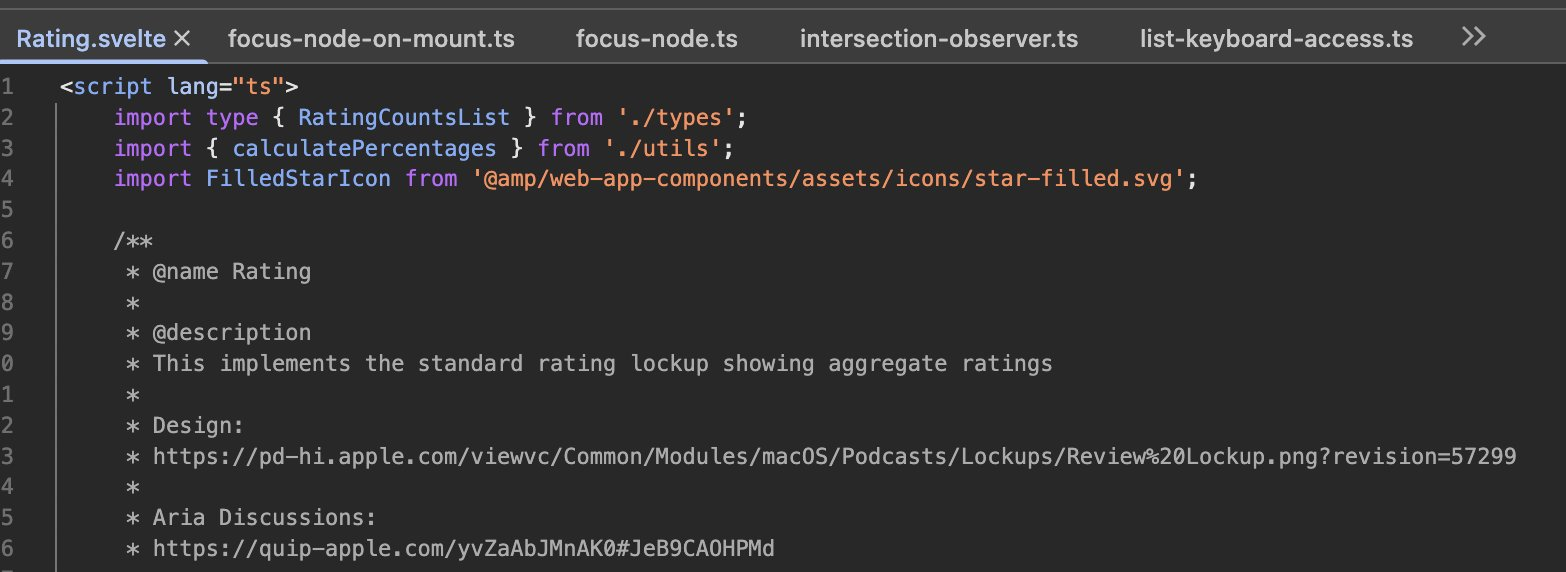The width and height of the screenshot is (1566, 572).
Task: Click the star-filled.svg import path
Action: click(x=829, y=179)
